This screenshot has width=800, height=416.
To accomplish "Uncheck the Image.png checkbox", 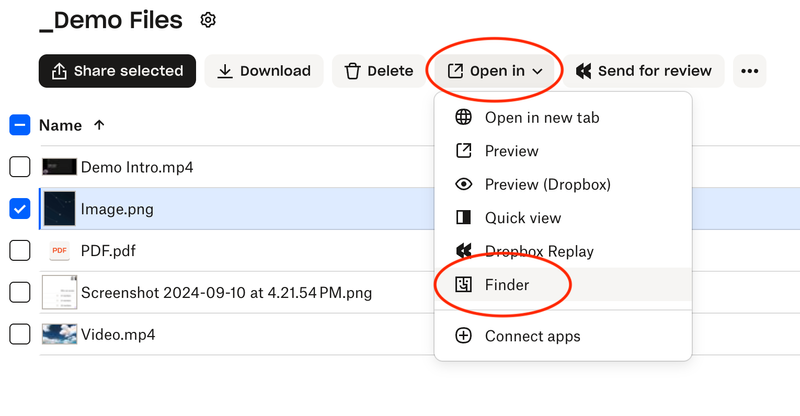I will point(20,209).
